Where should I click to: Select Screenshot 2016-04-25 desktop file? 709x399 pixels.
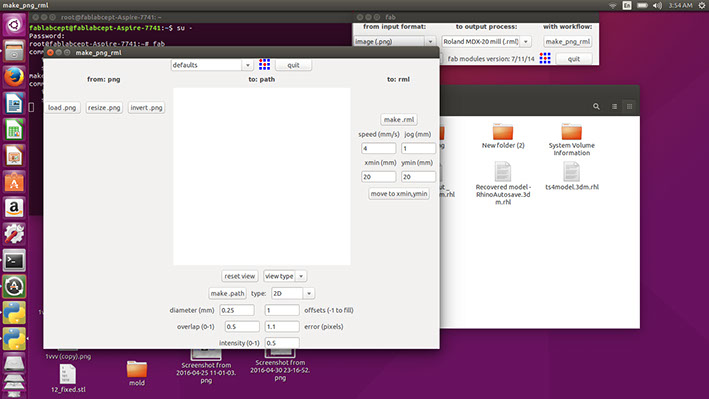[206, 366]
